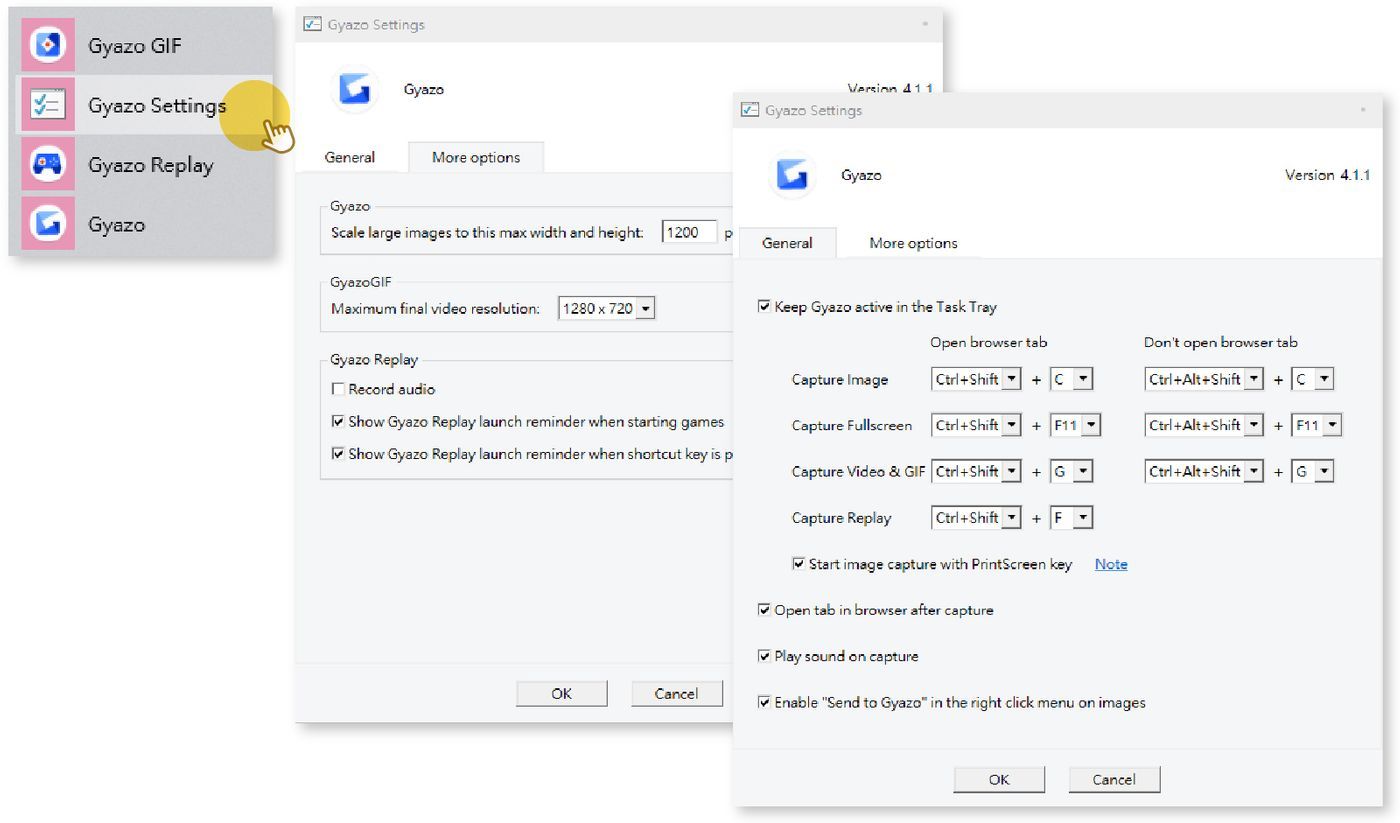Click title bar icon of back Gyazo Settings window
Image resolution: width=1400 pixels, height=823 pixels.
click(313, 24)
